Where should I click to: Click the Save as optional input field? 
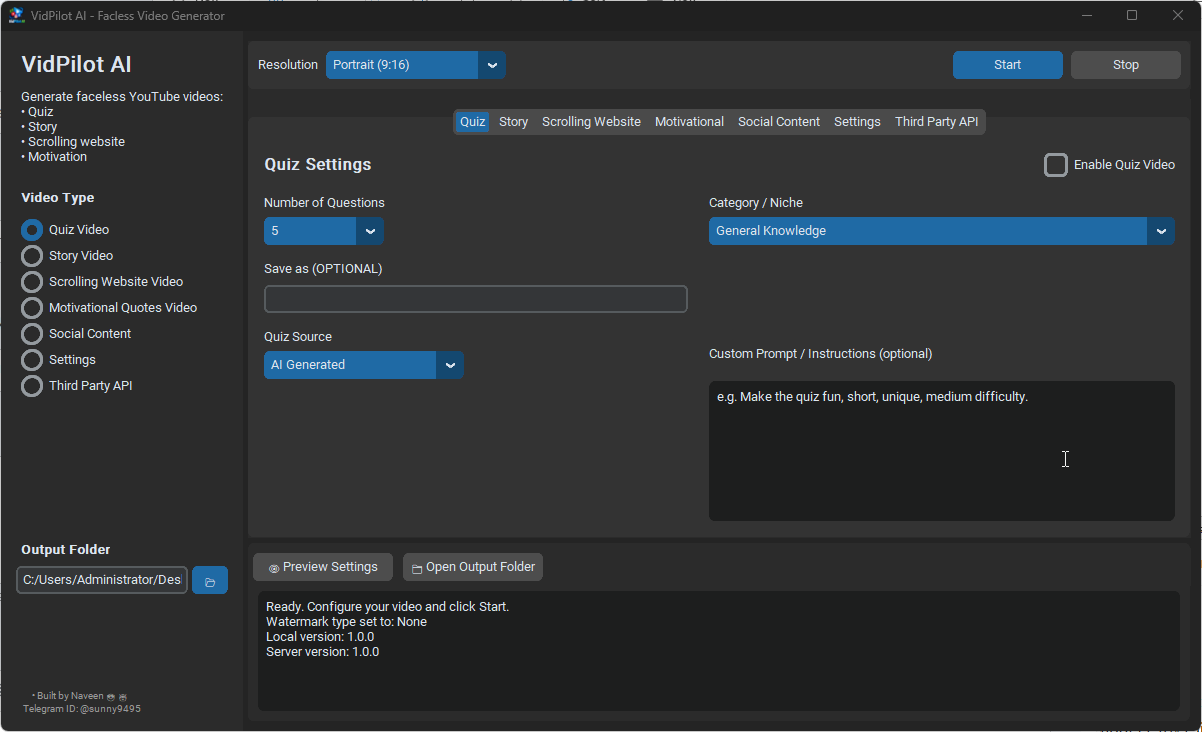[x=475, y=298]
